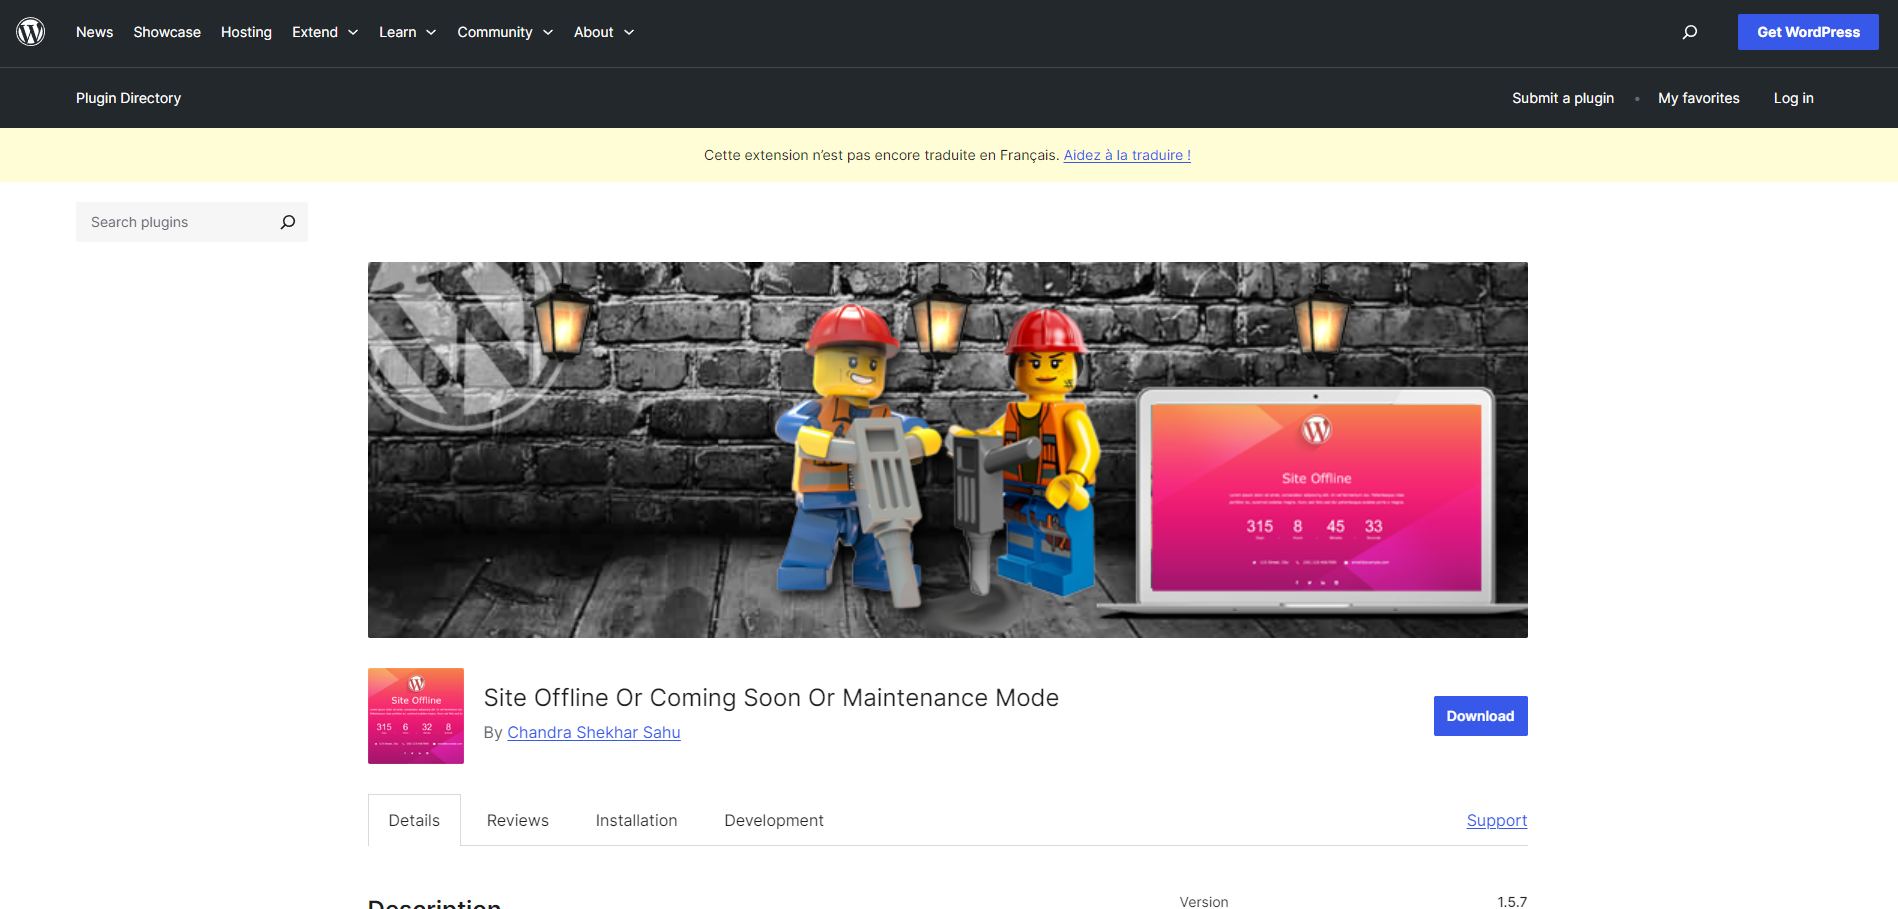Click the banner image showing Lego construction workers
This screenshot has width=1898, height=909.
[947, 449]
